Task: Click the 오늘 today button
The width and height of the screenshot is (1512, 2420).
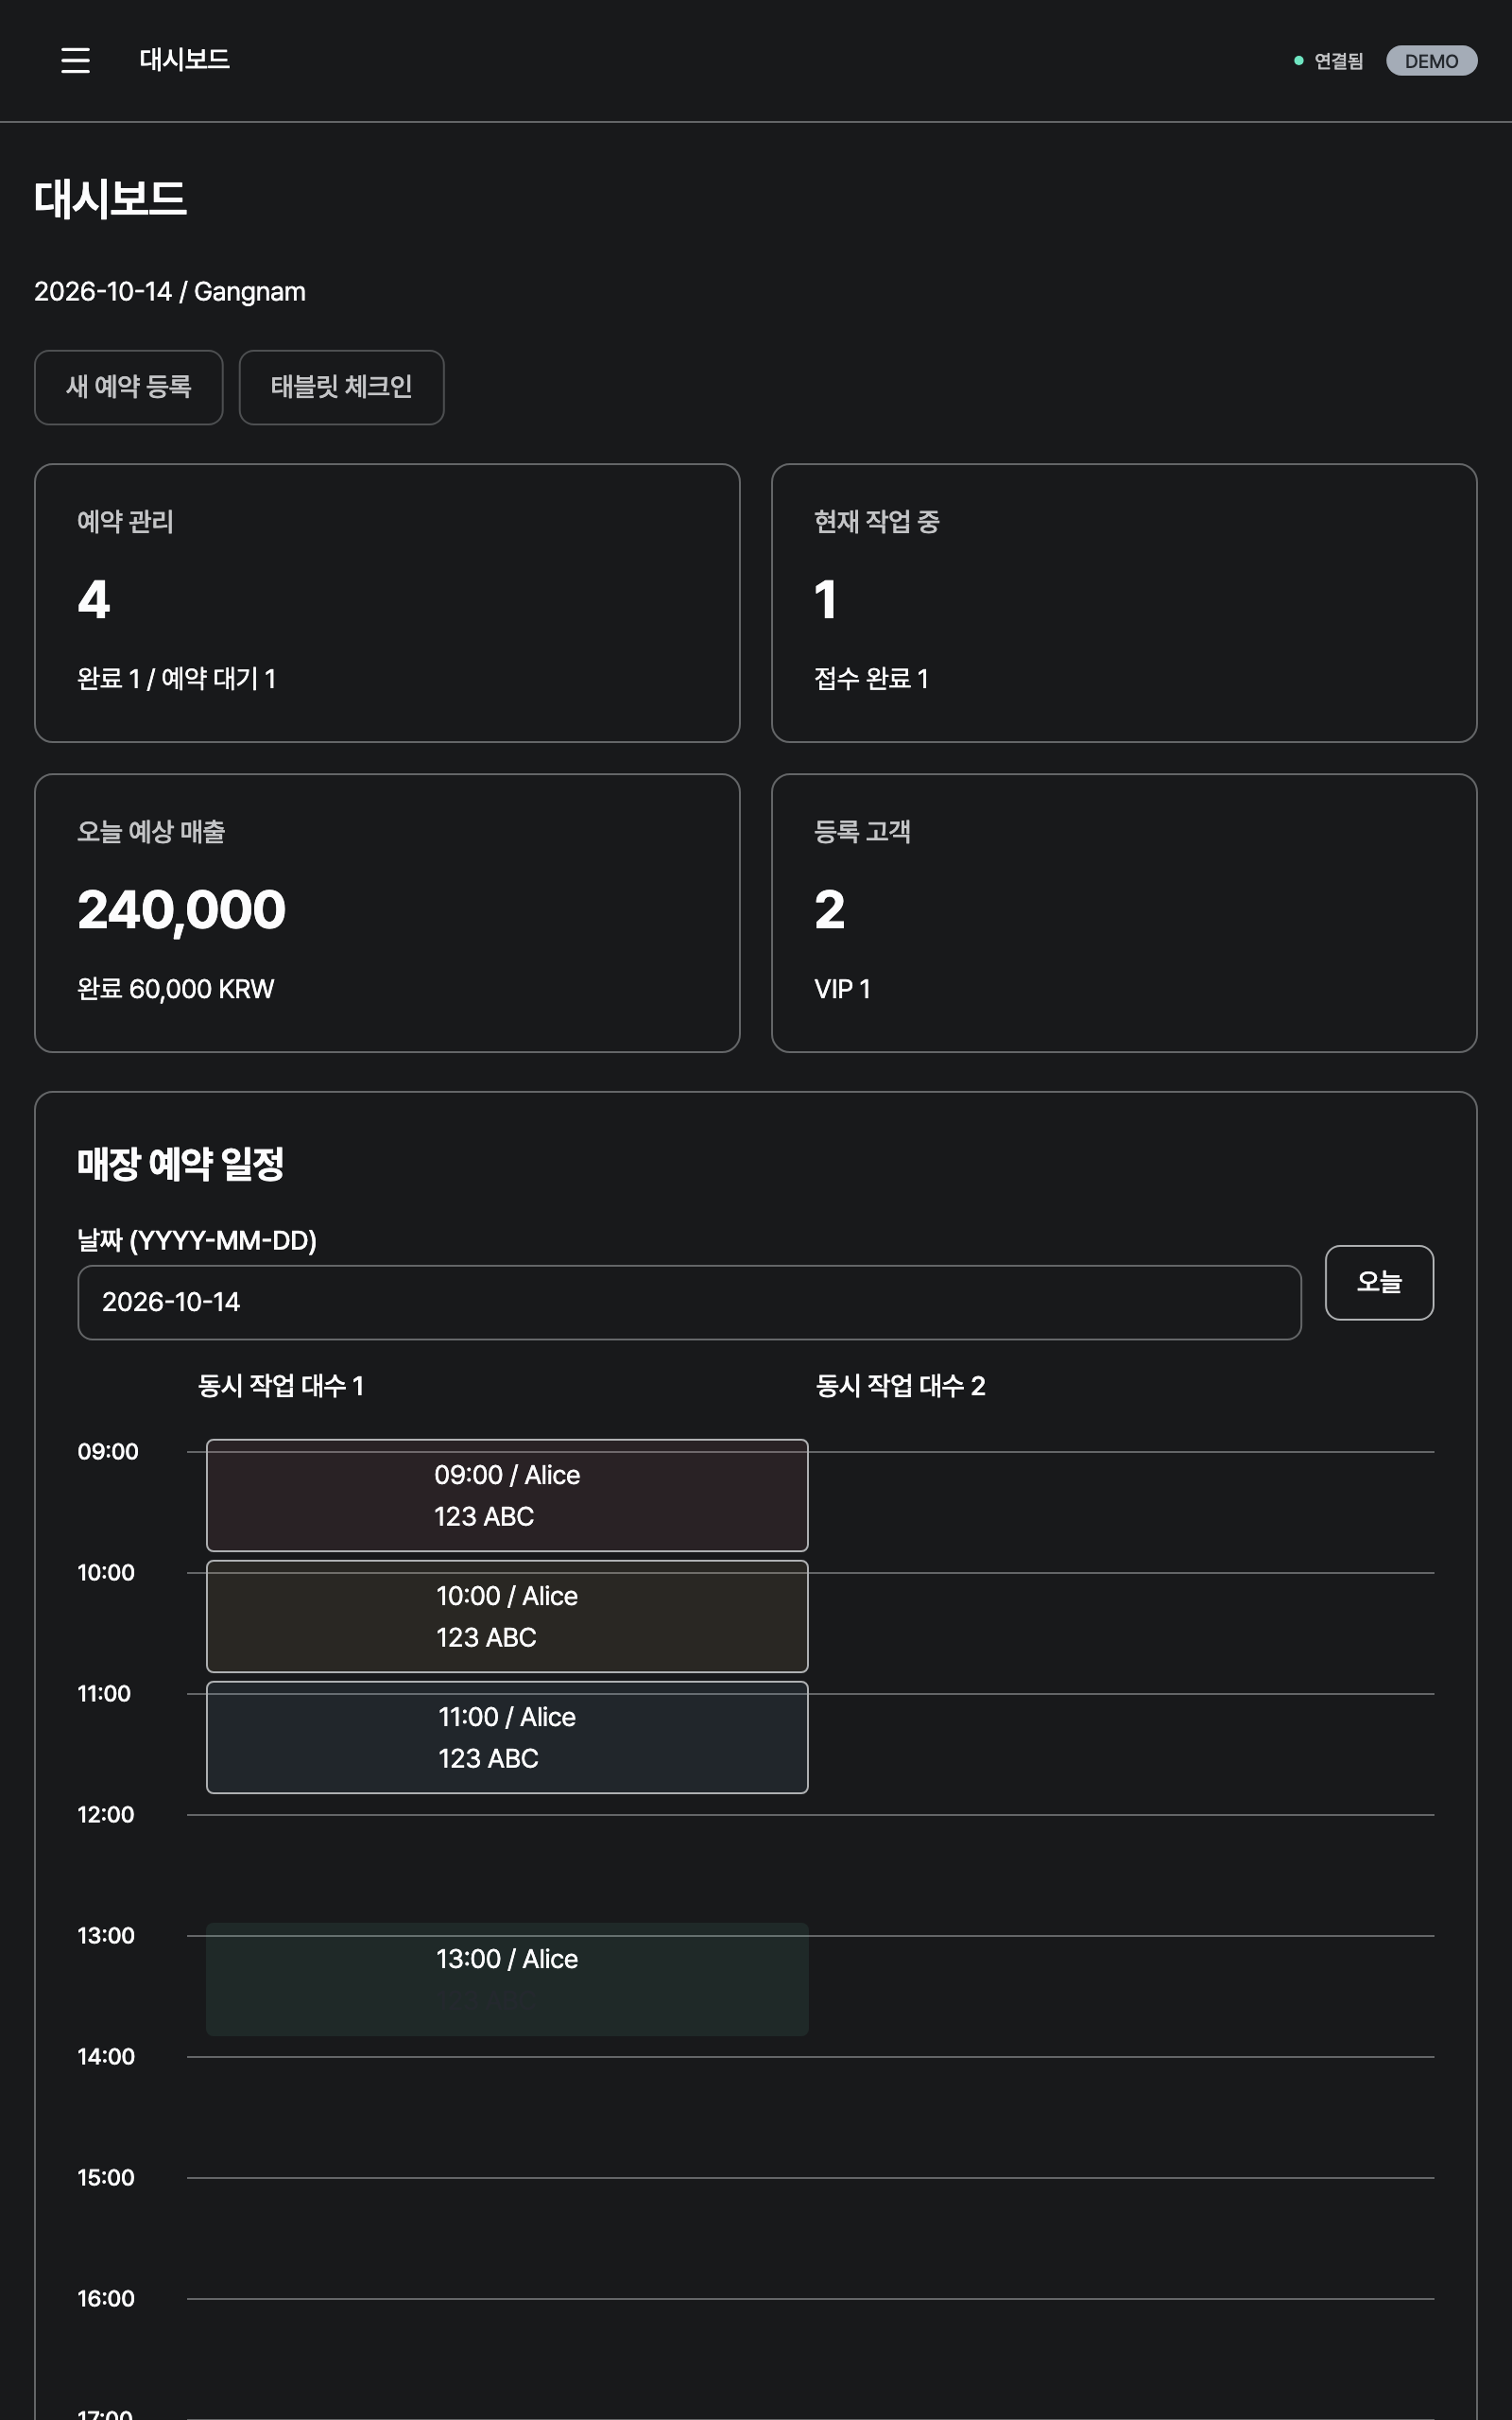Action: 1379,1282
